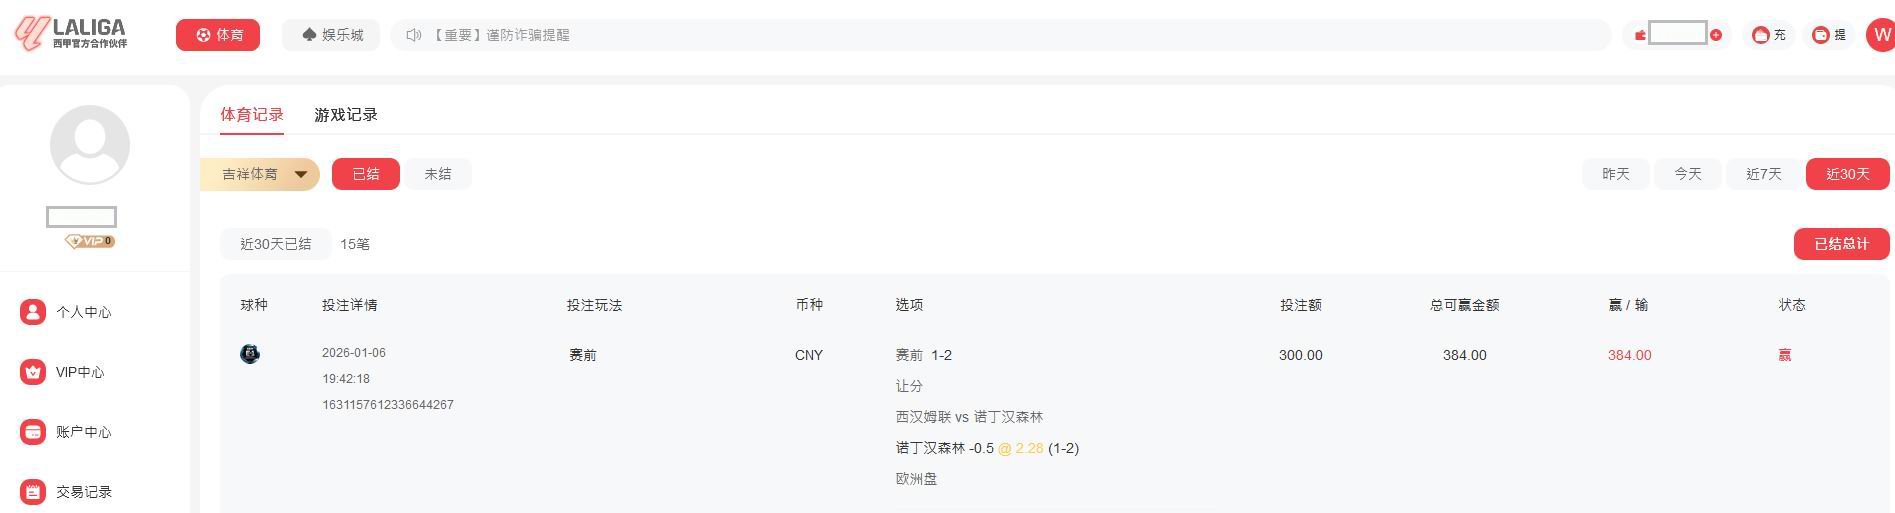The width and height of the screenshot is (1895, 513).
Task: Click the 充 deposit button
Action: pos(1770,35)
